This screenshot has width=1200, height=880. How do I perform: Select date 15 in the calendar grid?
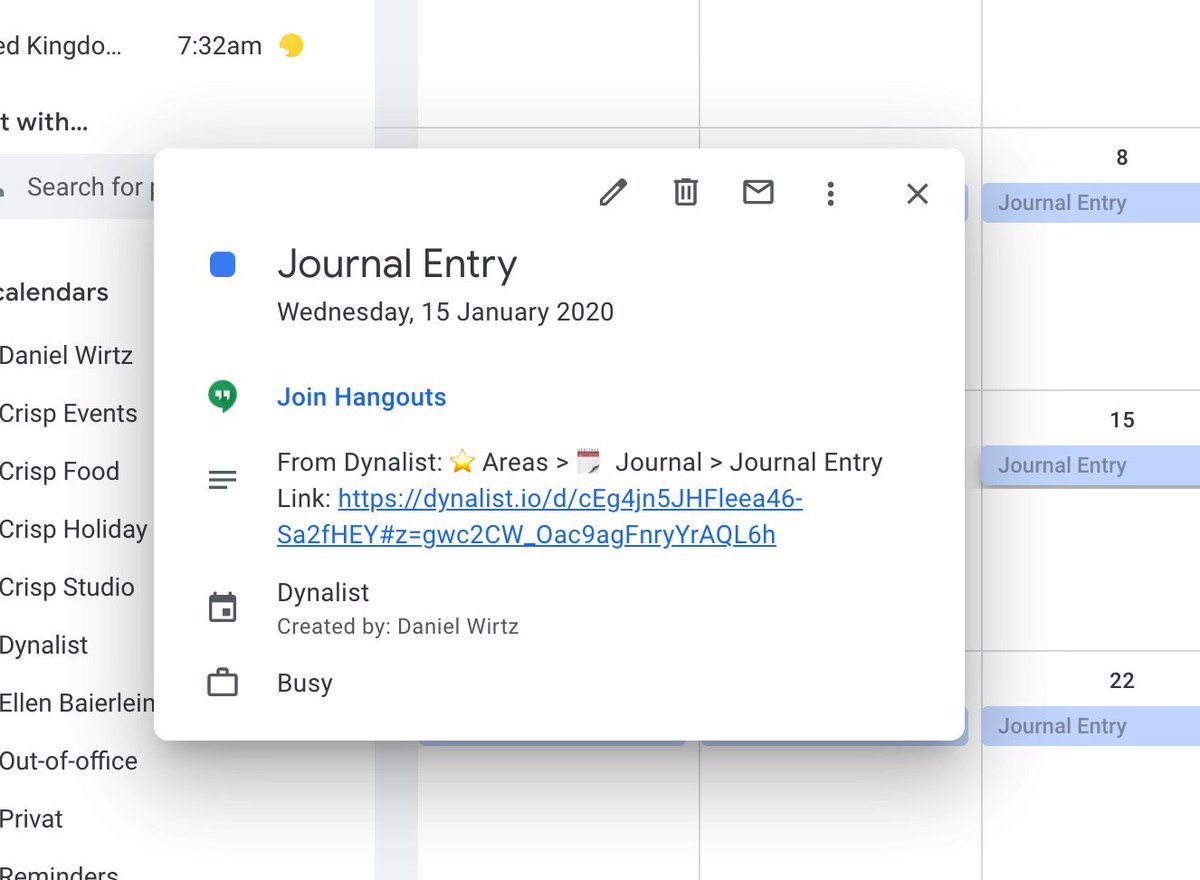pyautogui.click(x=1122, y=420)
